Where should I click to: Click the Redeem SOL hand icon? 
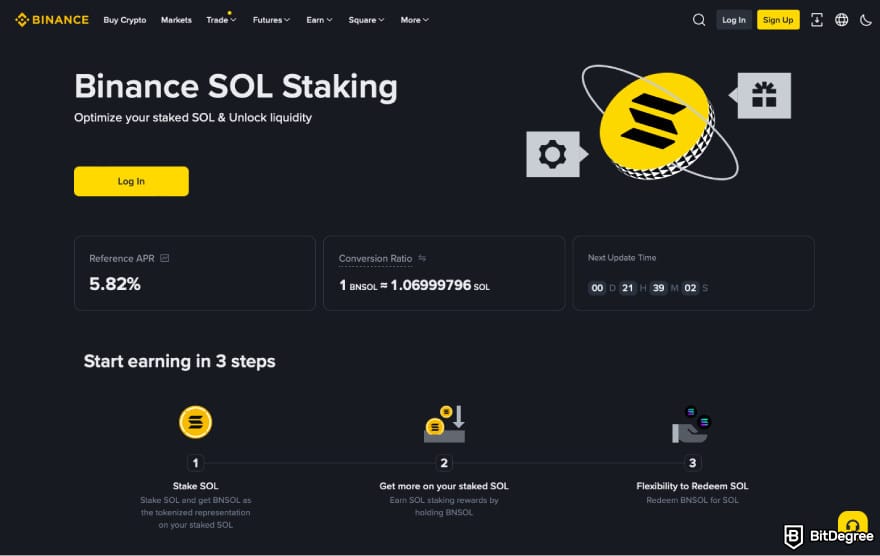[x=691, y=425]
